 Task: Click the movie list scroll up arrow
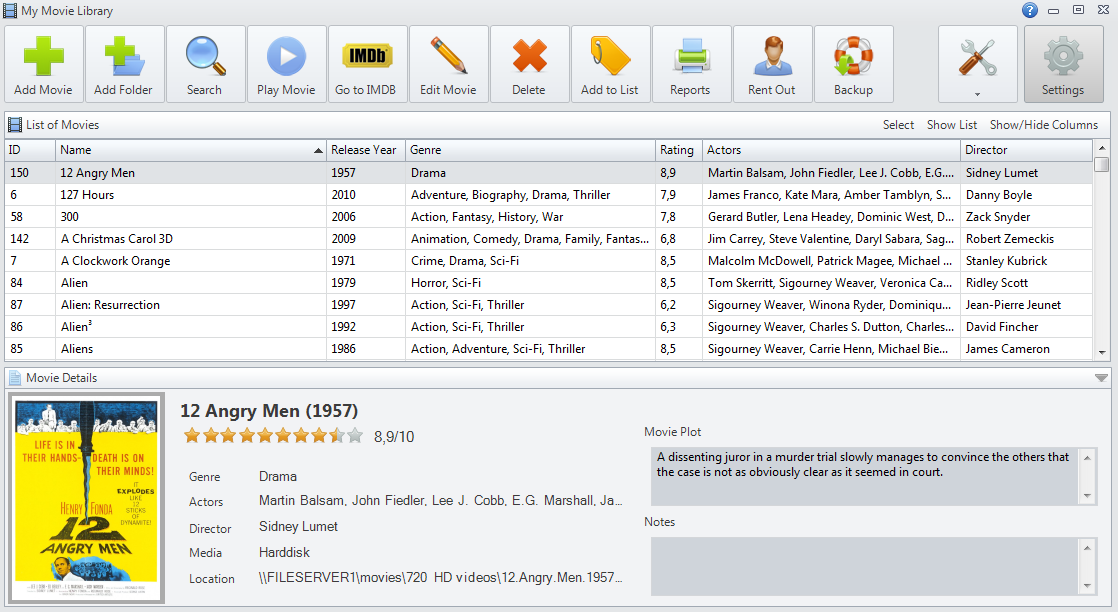[1102, 148]
